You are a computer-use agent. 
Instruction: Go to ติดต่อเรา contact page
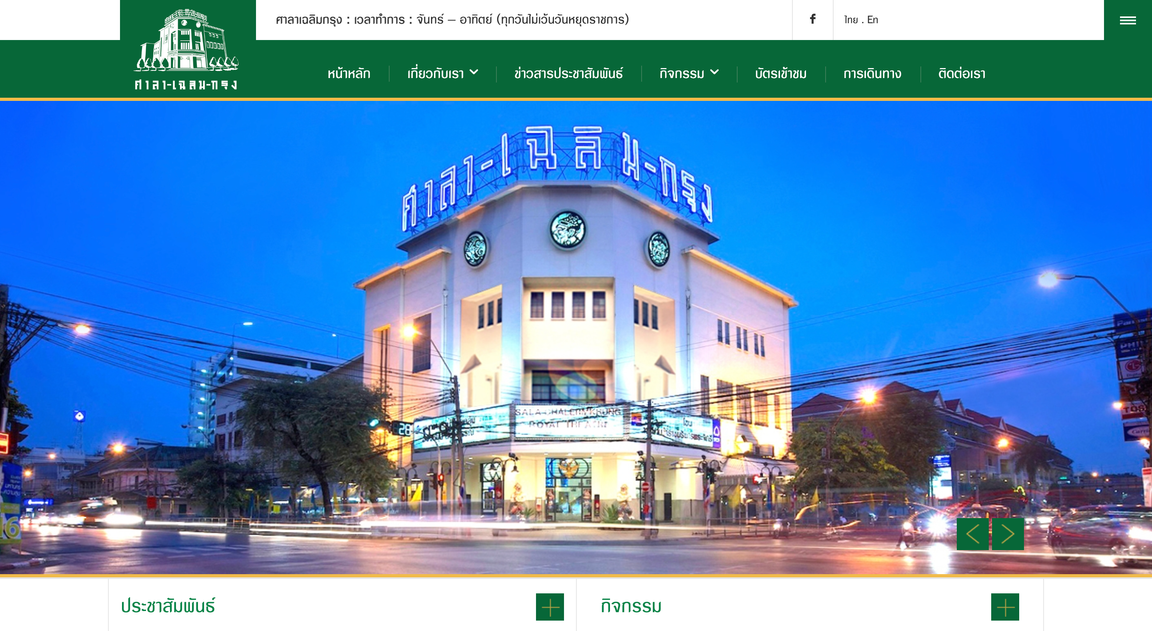[x=961, y=73]
